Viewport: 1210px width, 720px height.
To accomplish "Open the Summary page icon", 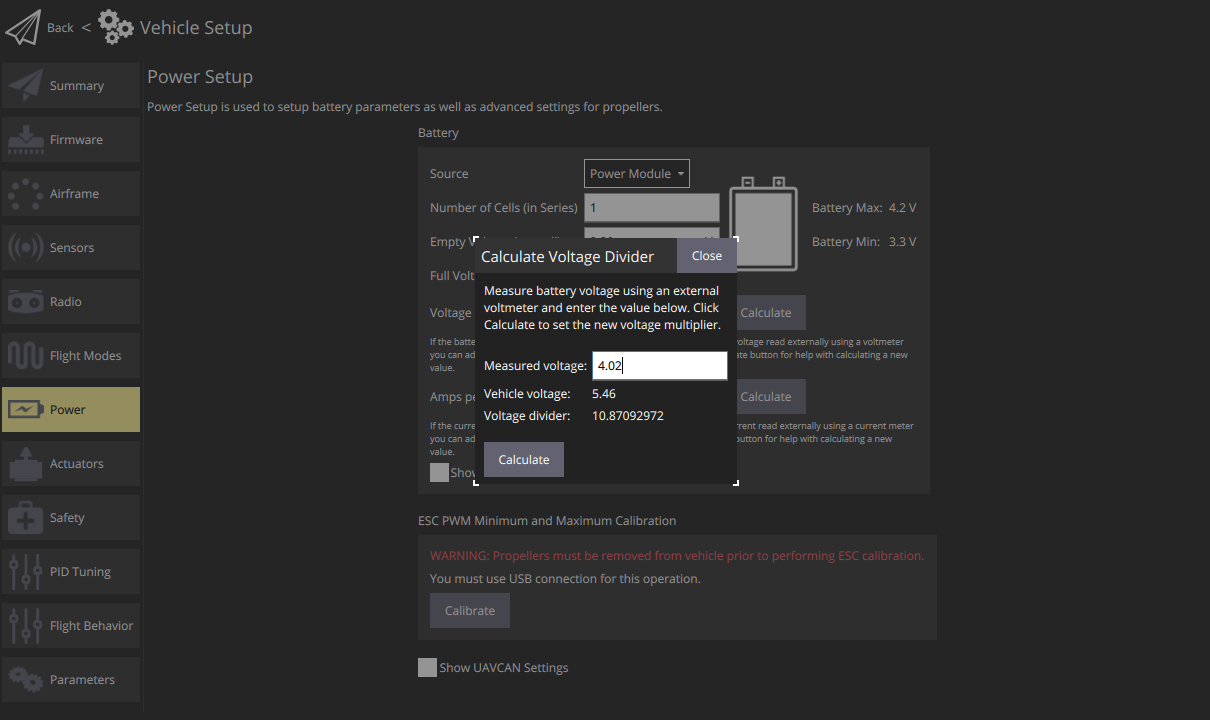I will click(25, 86).
